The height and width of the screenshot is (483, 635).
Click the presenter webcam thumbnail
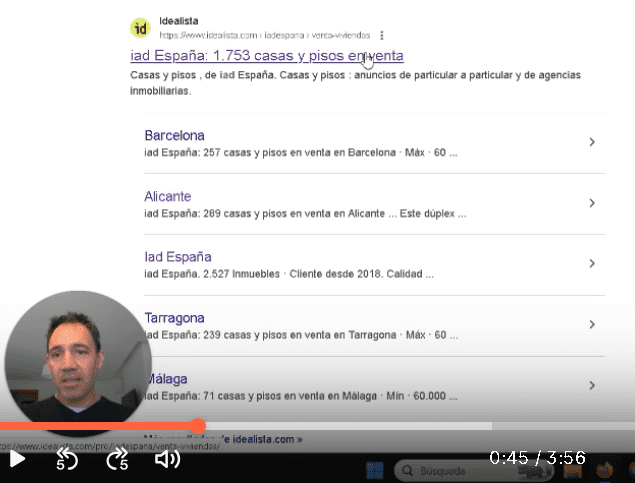[x=78, y=360]
